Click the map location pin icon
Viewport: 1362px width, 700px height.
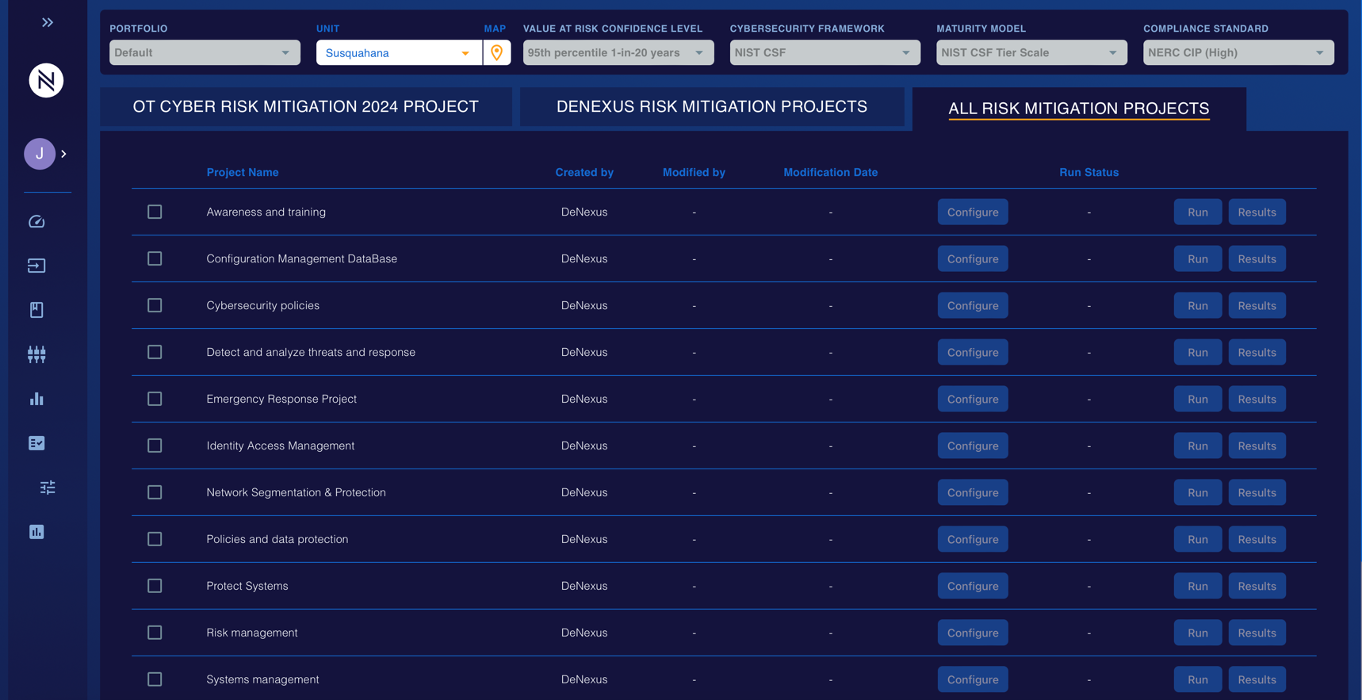point(497,53)
